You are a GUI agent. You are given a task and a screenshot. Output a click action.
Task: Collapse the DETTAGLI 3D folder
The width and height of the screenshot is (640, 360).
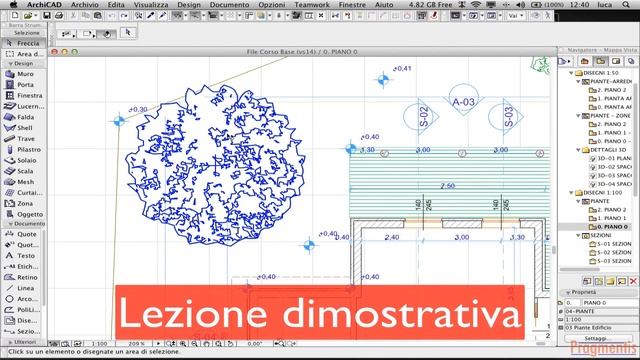coord(578,150)
